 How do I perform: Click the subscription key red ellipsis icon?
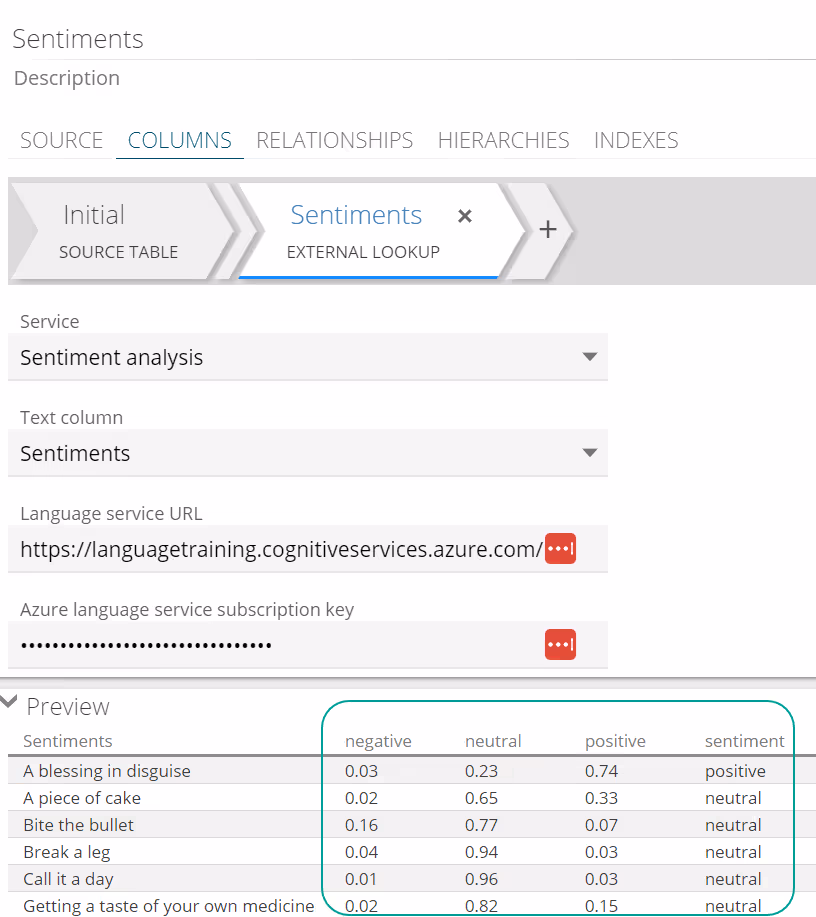pos(560,644)
